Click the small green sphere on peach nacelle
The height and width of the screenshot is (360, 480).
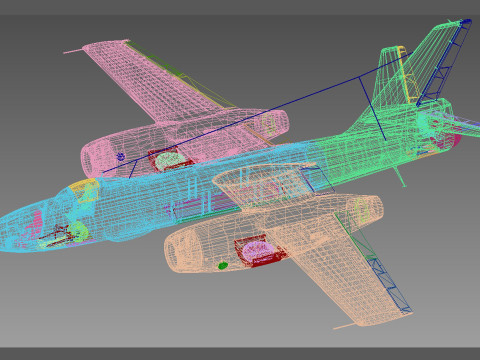pos(223,265)
